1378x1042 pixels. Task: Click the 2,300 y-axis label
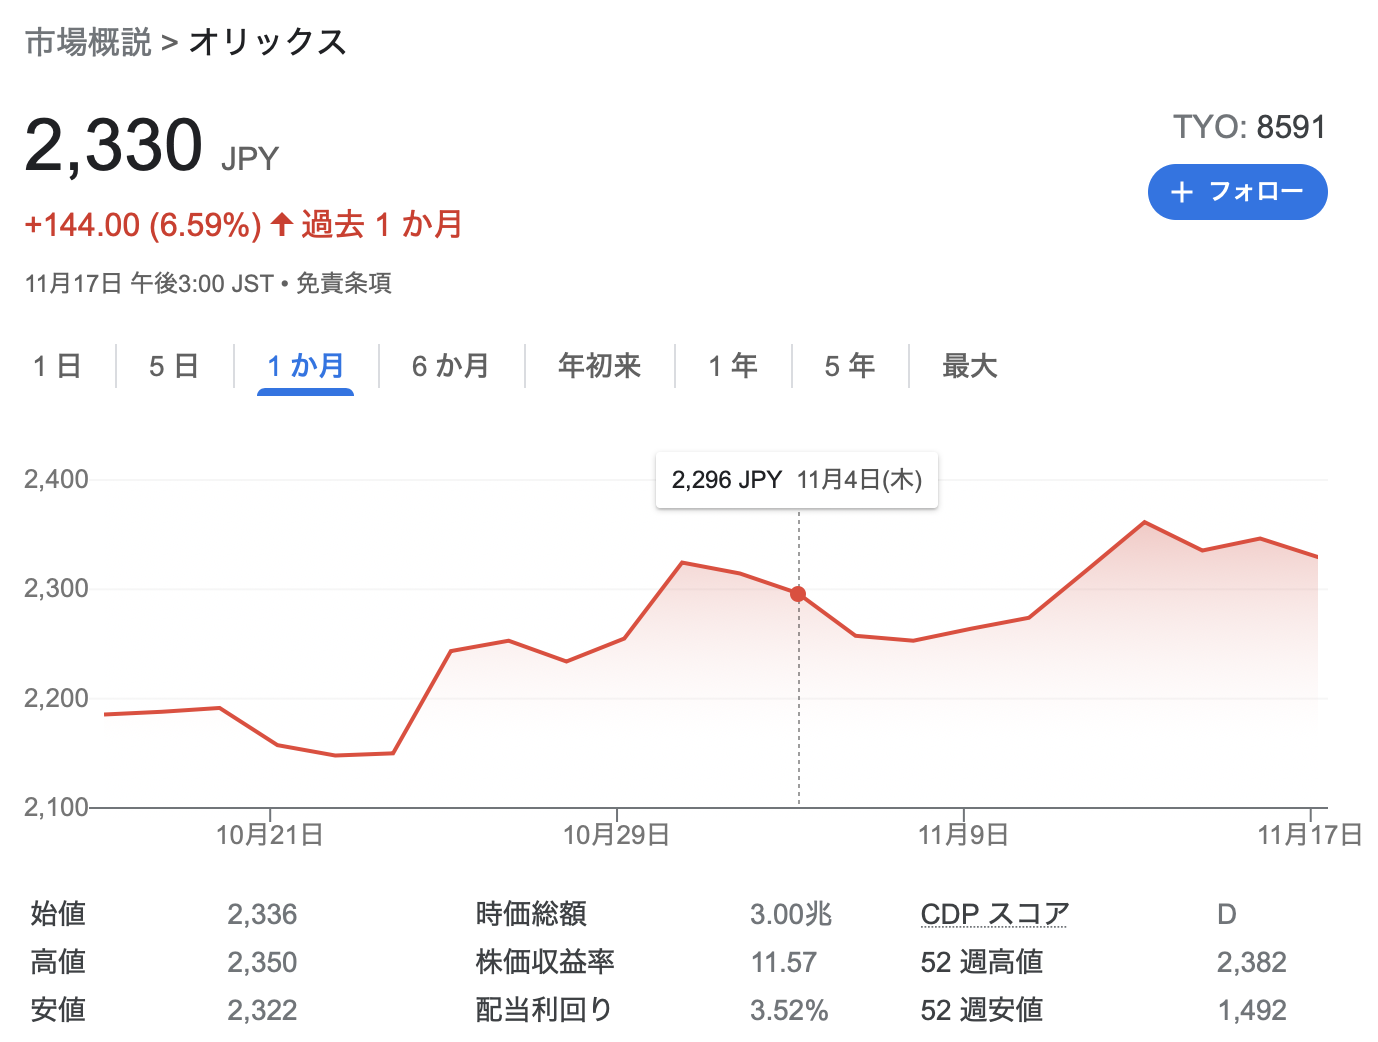57,588
